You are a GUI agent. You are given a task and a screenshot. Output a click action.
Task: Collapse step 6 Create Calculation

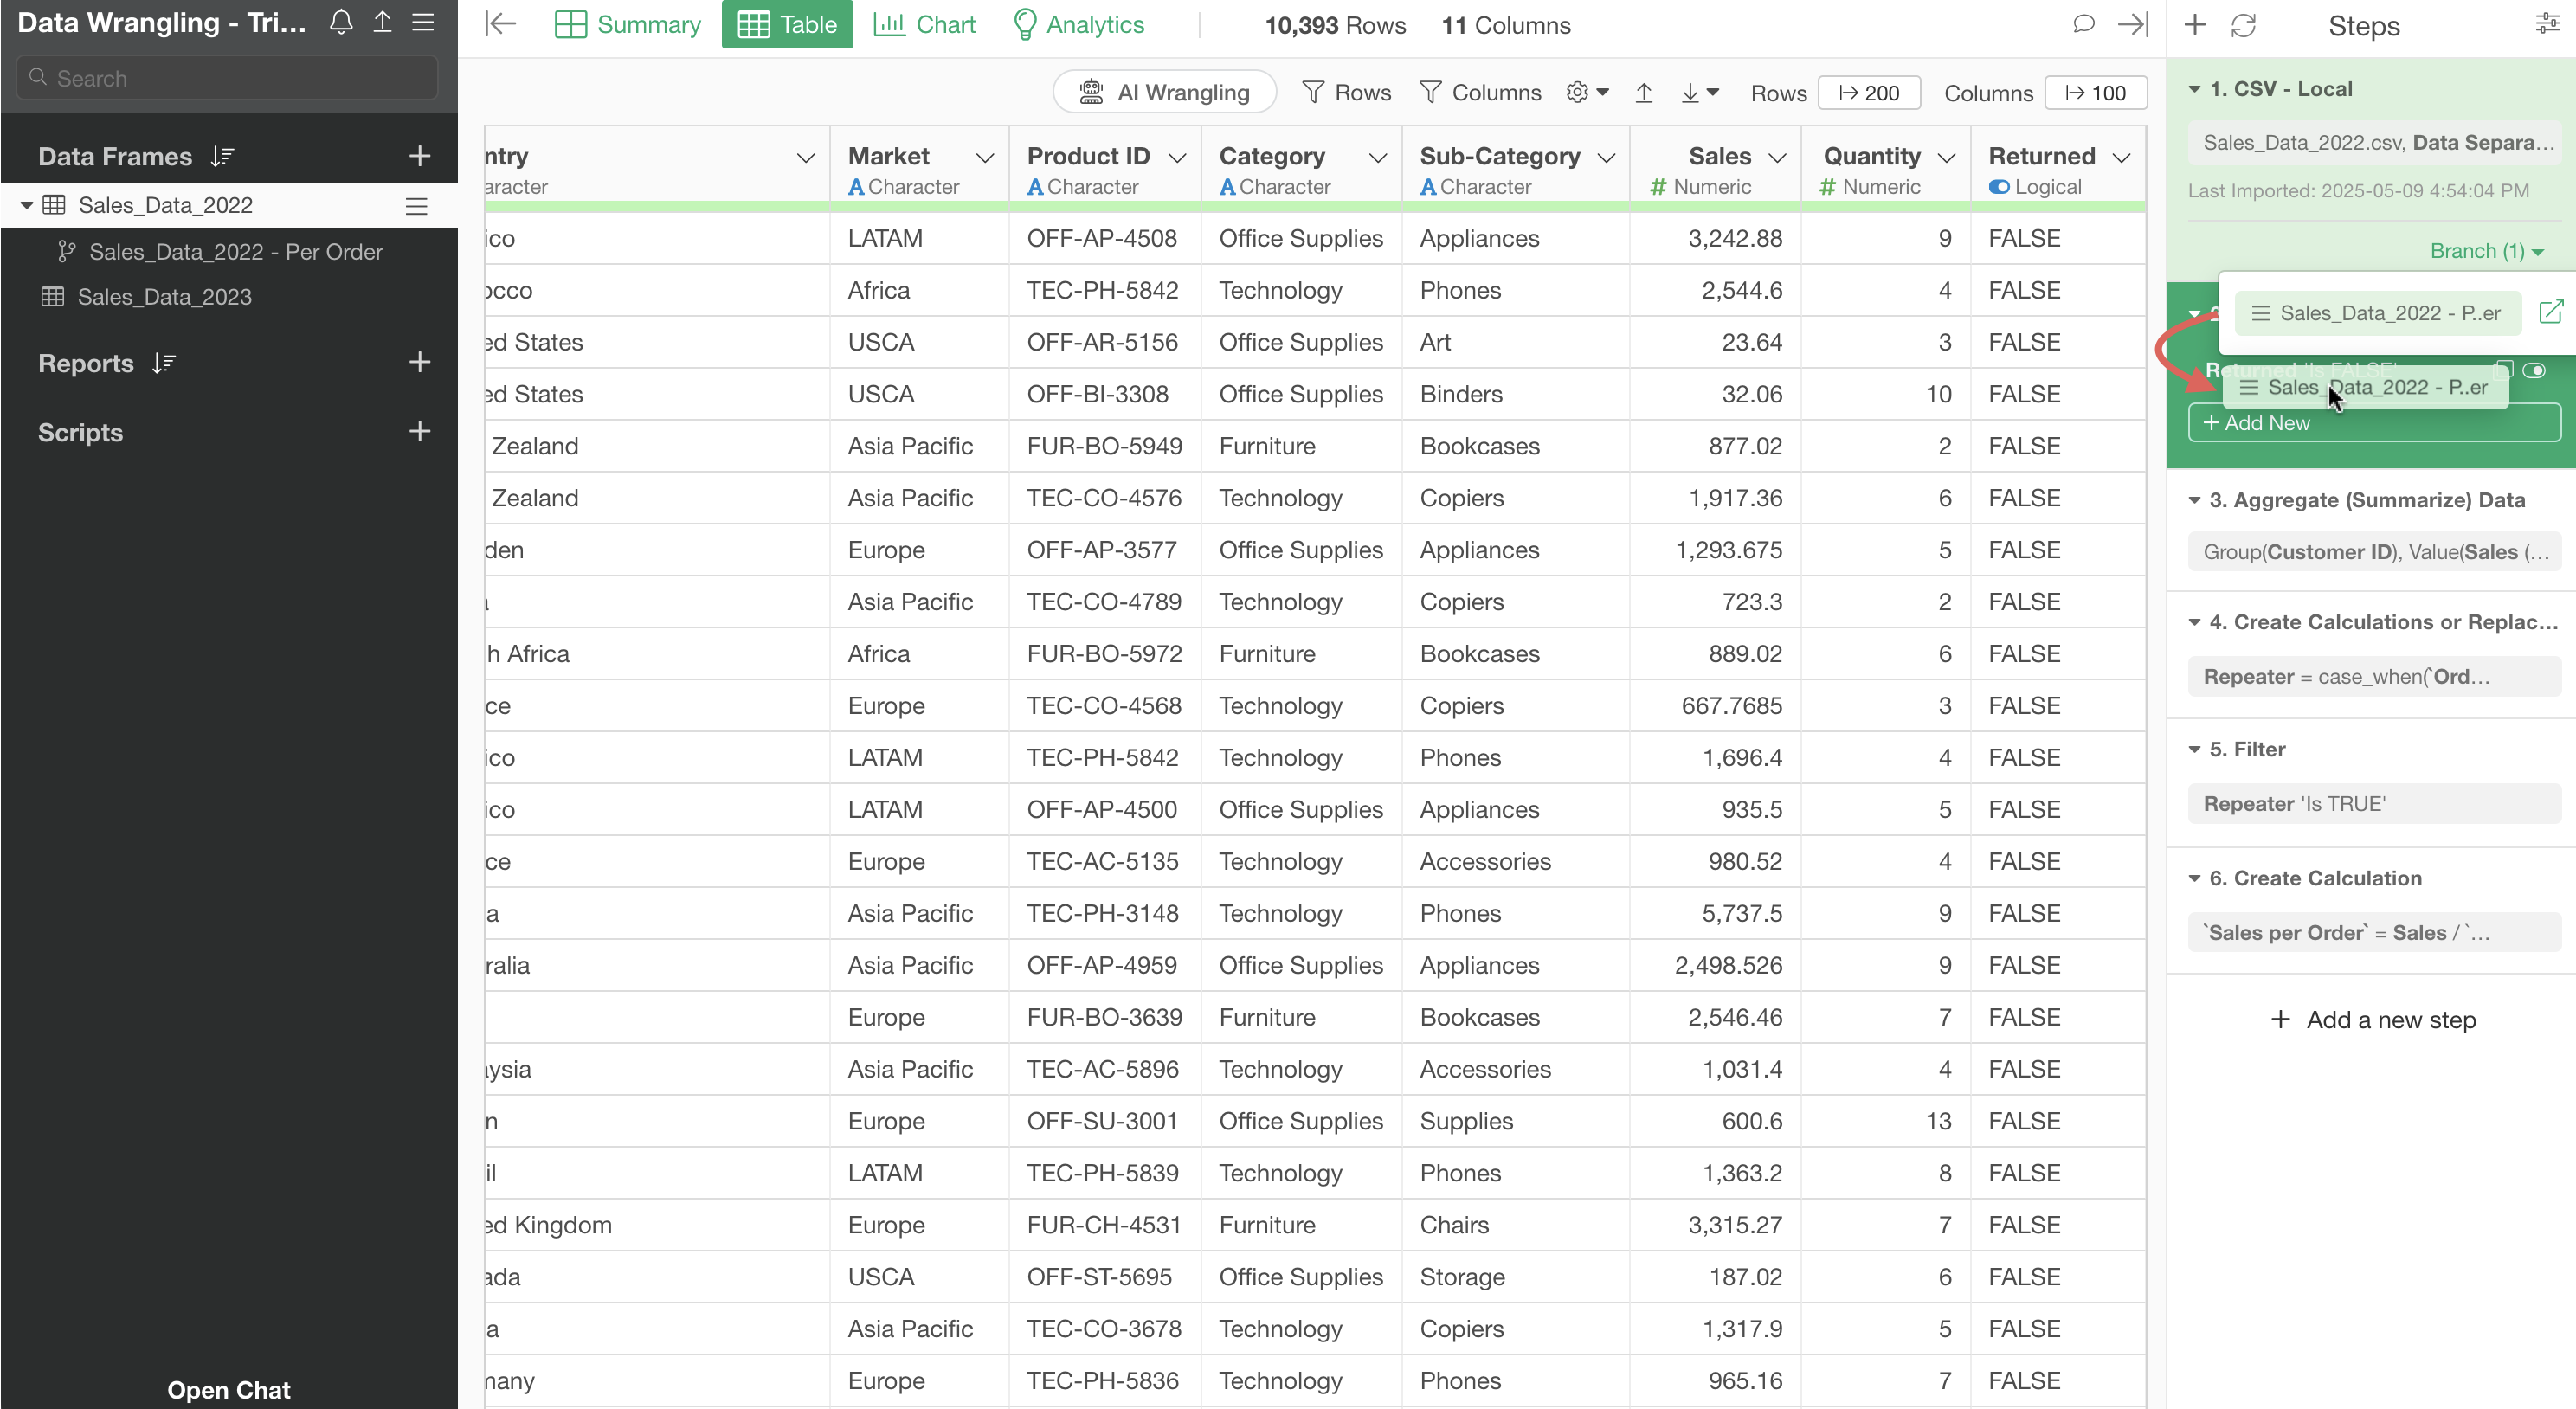coord(2194,878)
